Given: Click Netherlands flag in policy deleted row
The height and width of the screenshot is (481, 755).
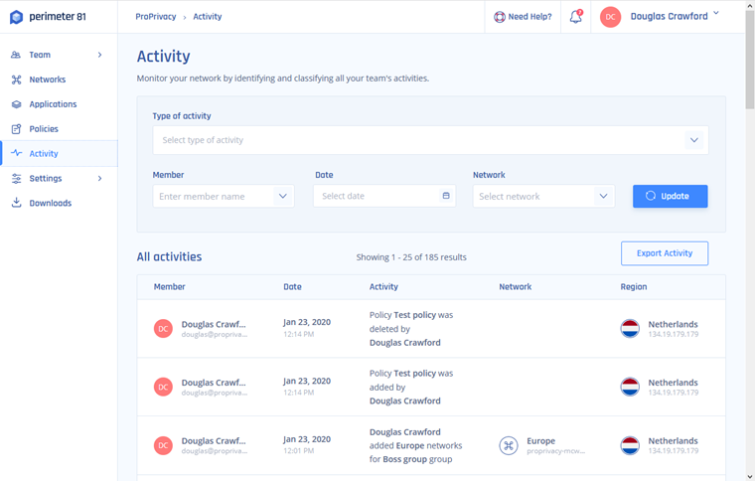Looking at the screenshot, I should [x=630, y=328].
